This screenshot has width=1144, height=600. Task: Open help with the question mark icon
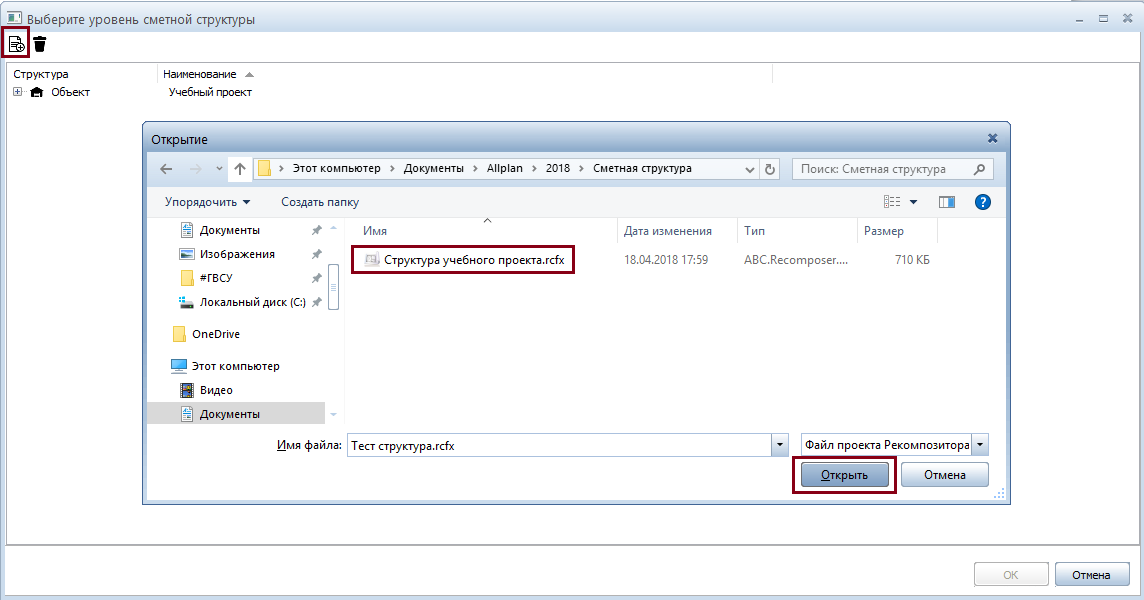[983, 202]
